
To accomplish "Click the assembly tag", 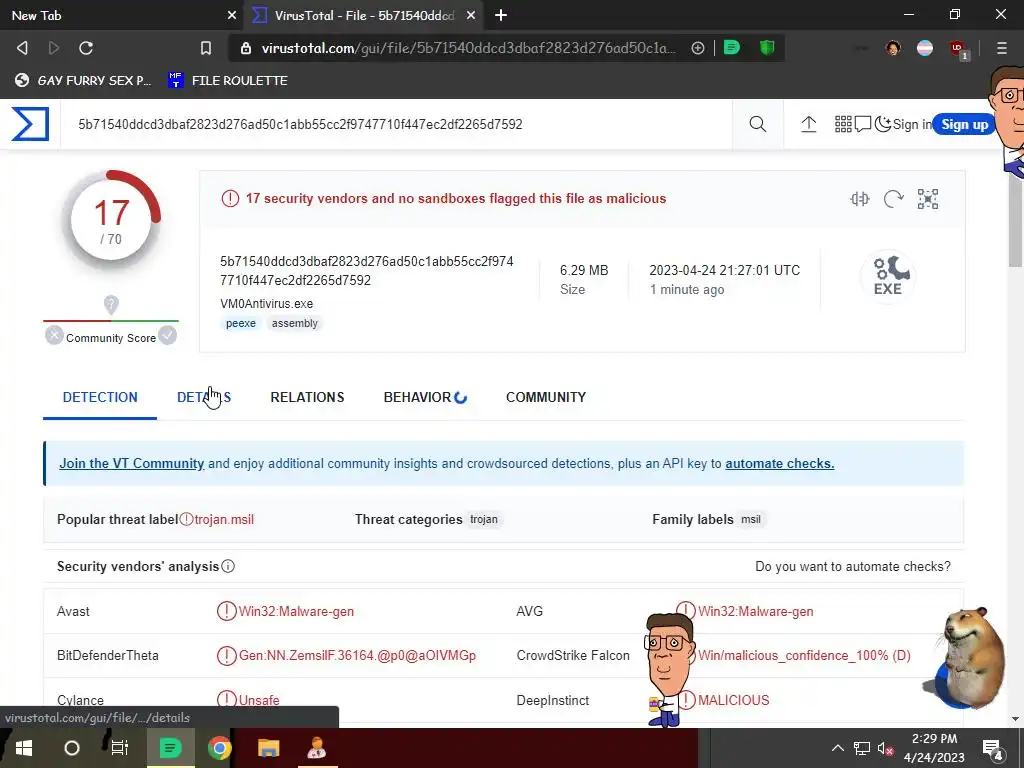I will [295, 323].
